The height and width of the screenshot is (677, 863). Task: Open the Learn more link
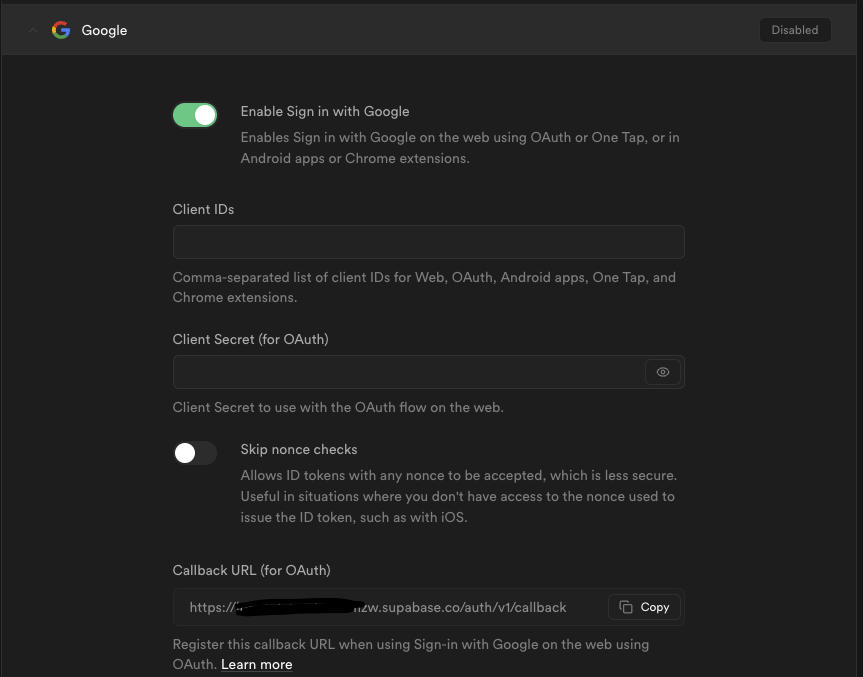[257, 664]
